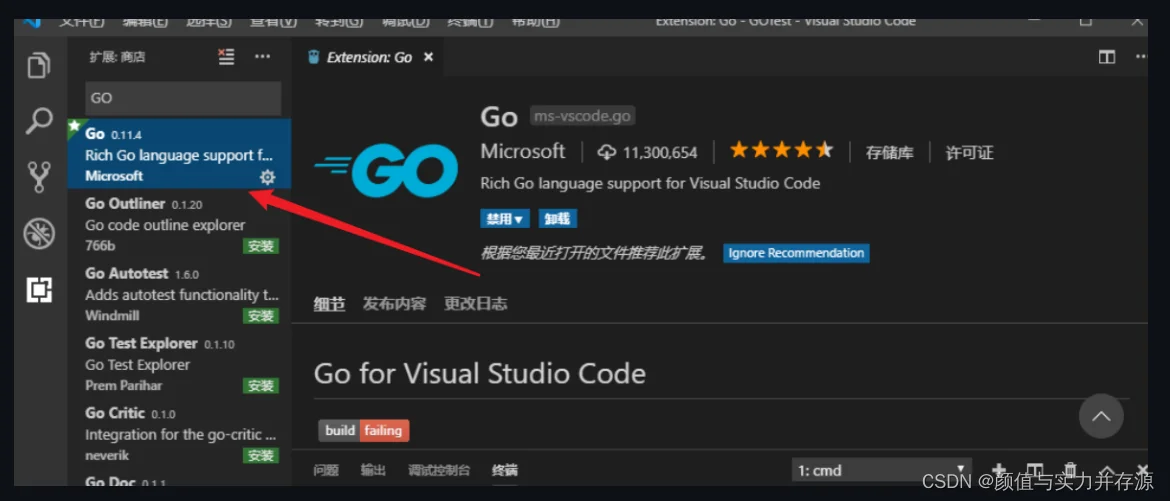This screenshot has width=1170, height=501.
Task: Install Go Critic via its 安装 button
Action: click(x=261, y=455)
